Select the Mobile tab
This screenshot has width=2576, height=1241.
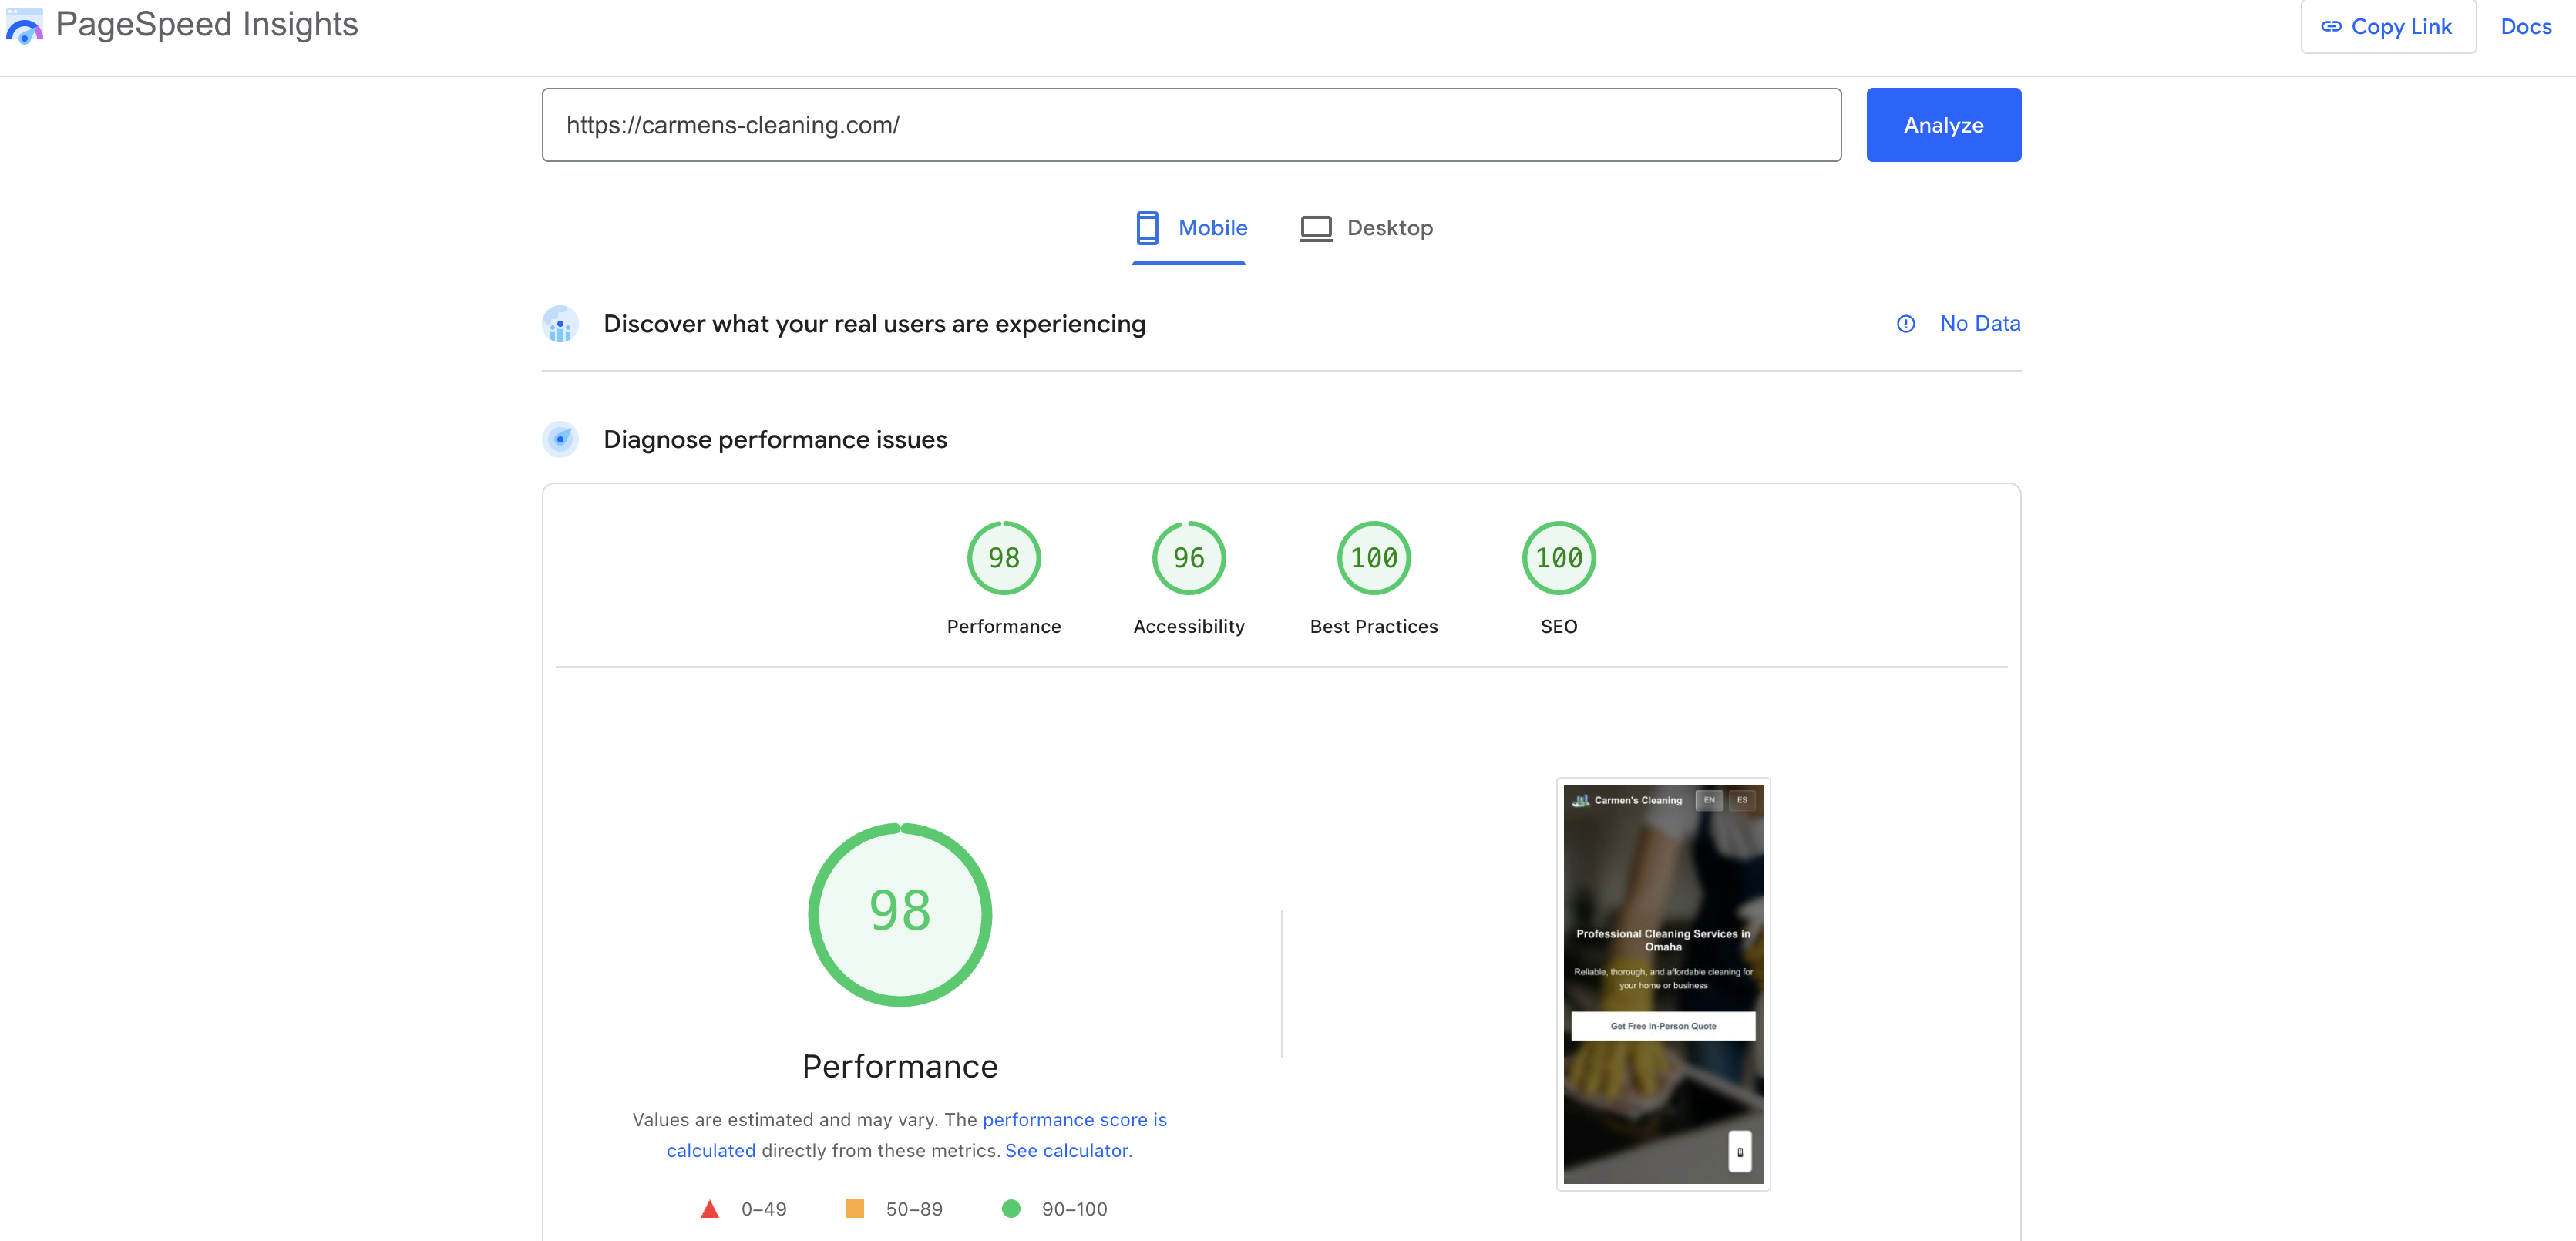point(1213,227)
